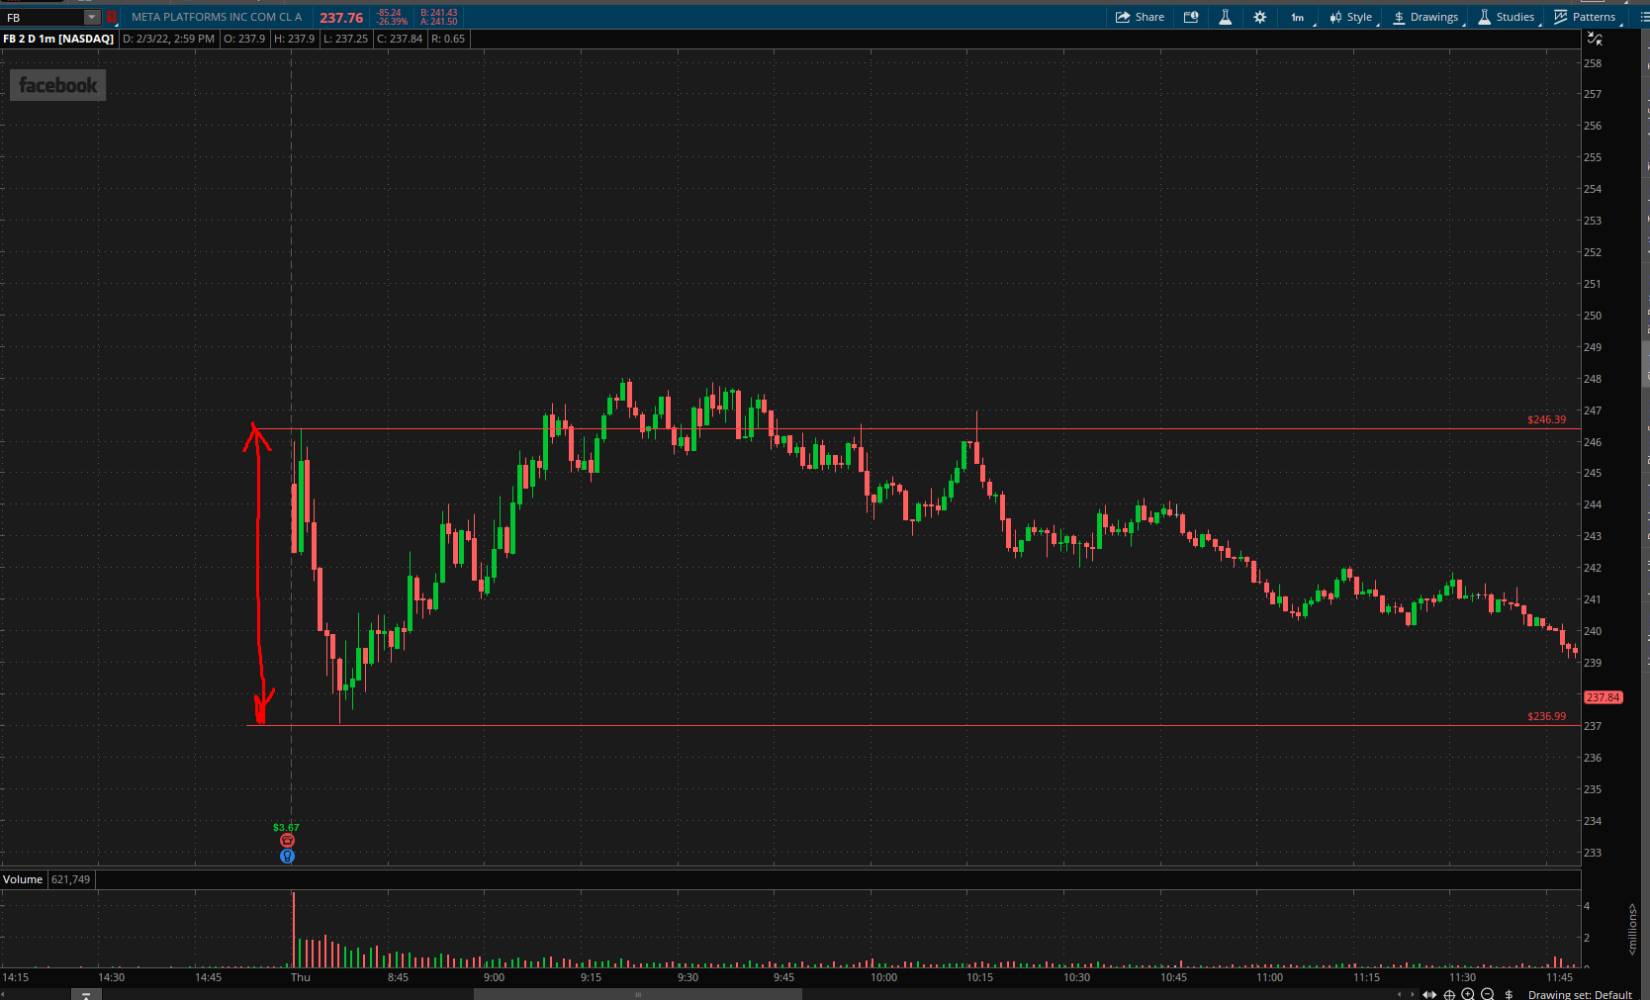Click the flask Edit Studies icon
This screenshot has height=1000, width=1650.
[1225, 17]
